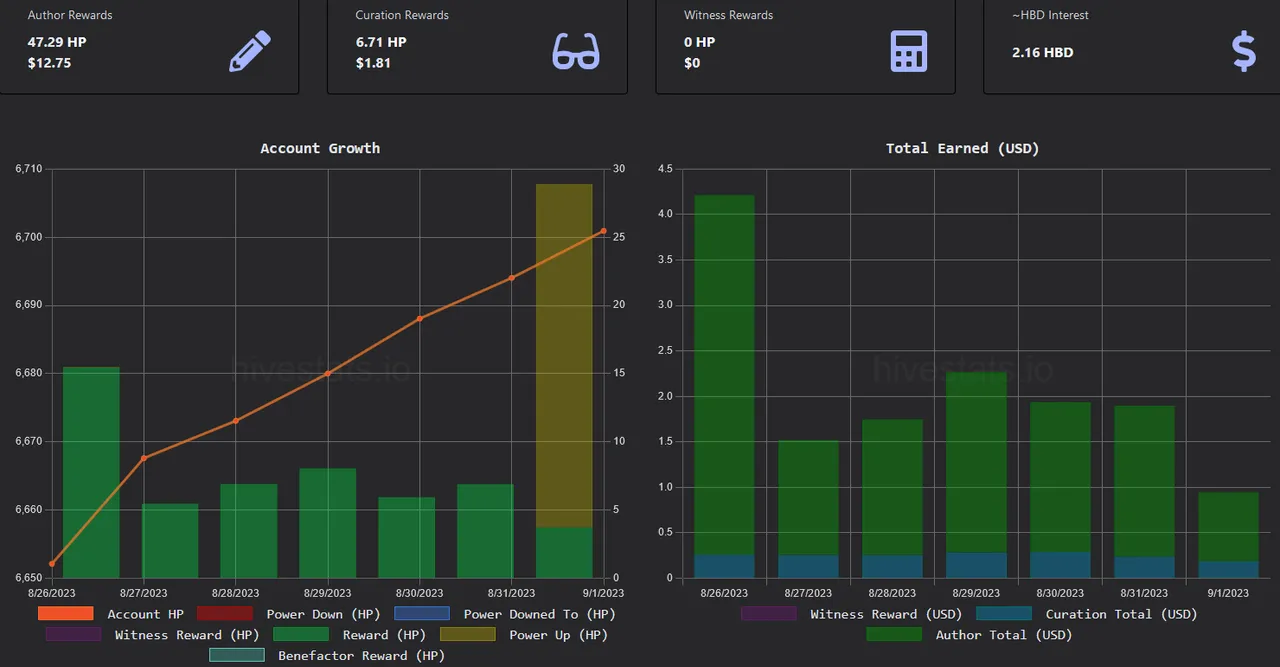The width and height of the screenshot is (1280, 667).
Task: Click the Author Rewards pencil icon
Action: point(249,52)
